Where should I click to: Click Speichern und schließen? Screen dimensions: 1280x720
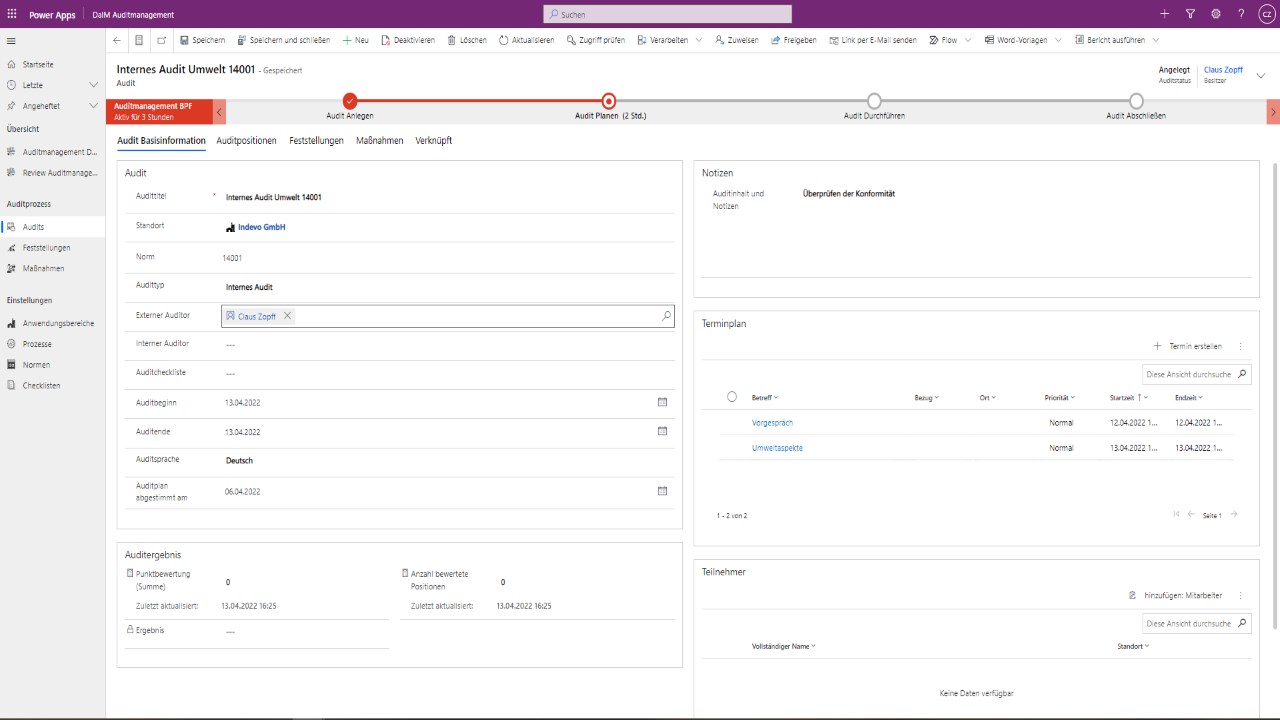[283, 40]
